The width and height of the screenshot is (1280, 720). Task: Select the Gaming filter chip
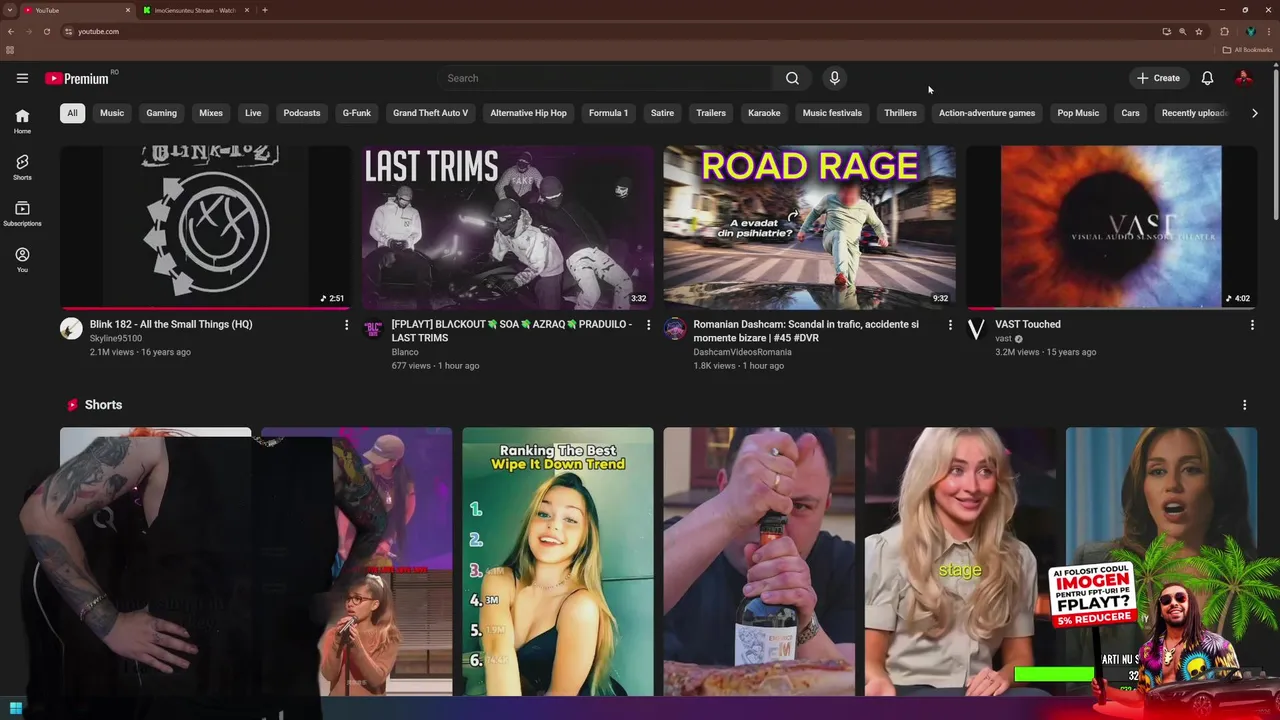click(161, 113)
